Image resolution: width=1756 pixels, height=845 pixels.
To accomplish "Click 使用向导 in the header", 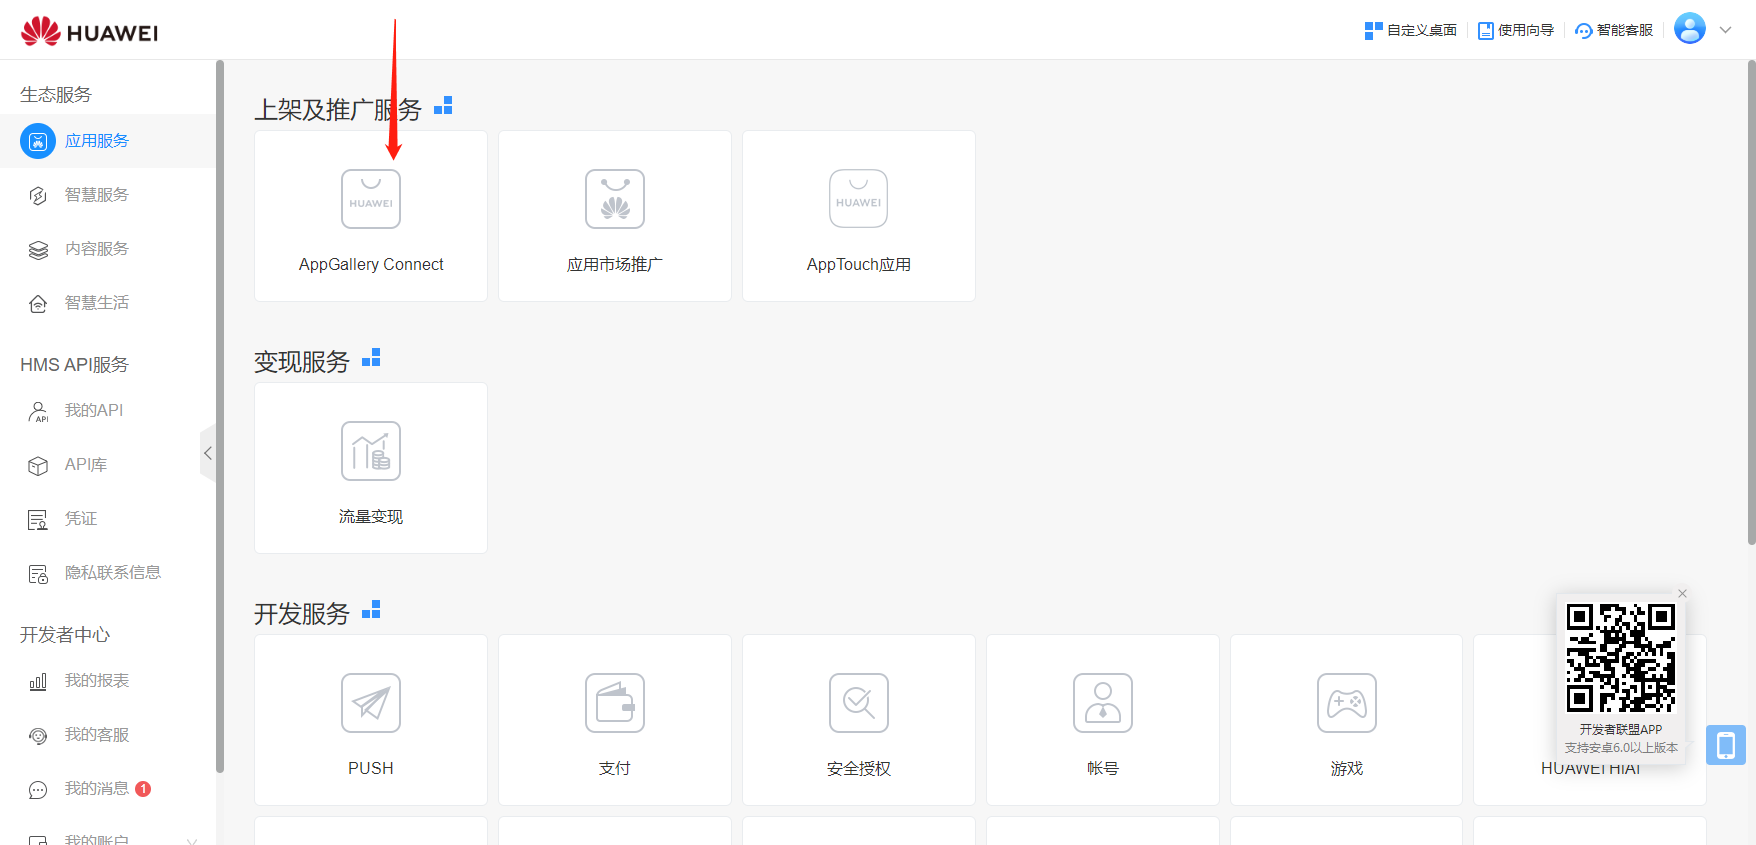I will (1516, 31).
